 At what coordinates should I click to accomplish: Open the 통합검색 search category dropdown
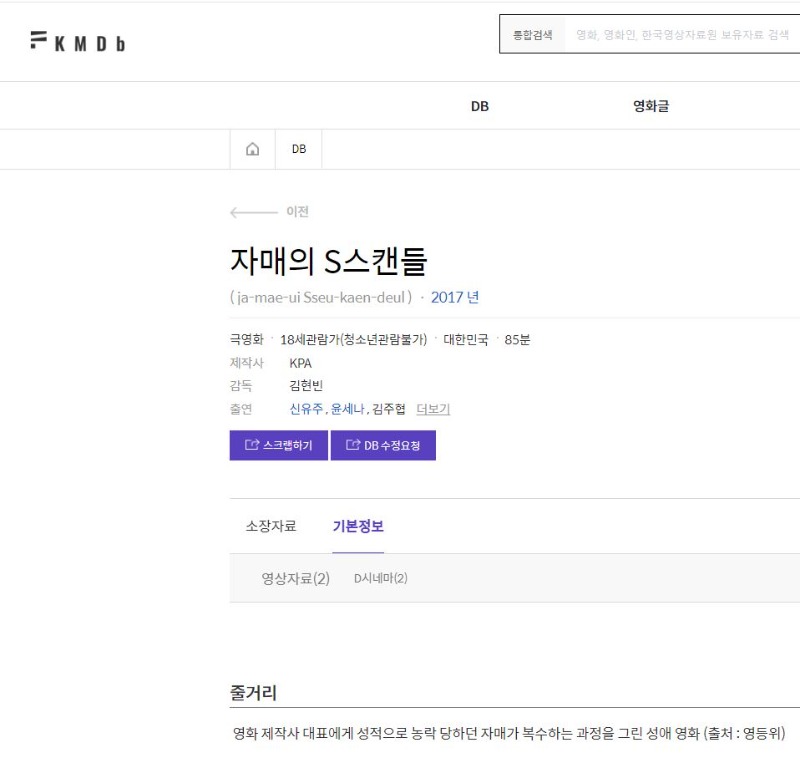click(x=532, y=35)
